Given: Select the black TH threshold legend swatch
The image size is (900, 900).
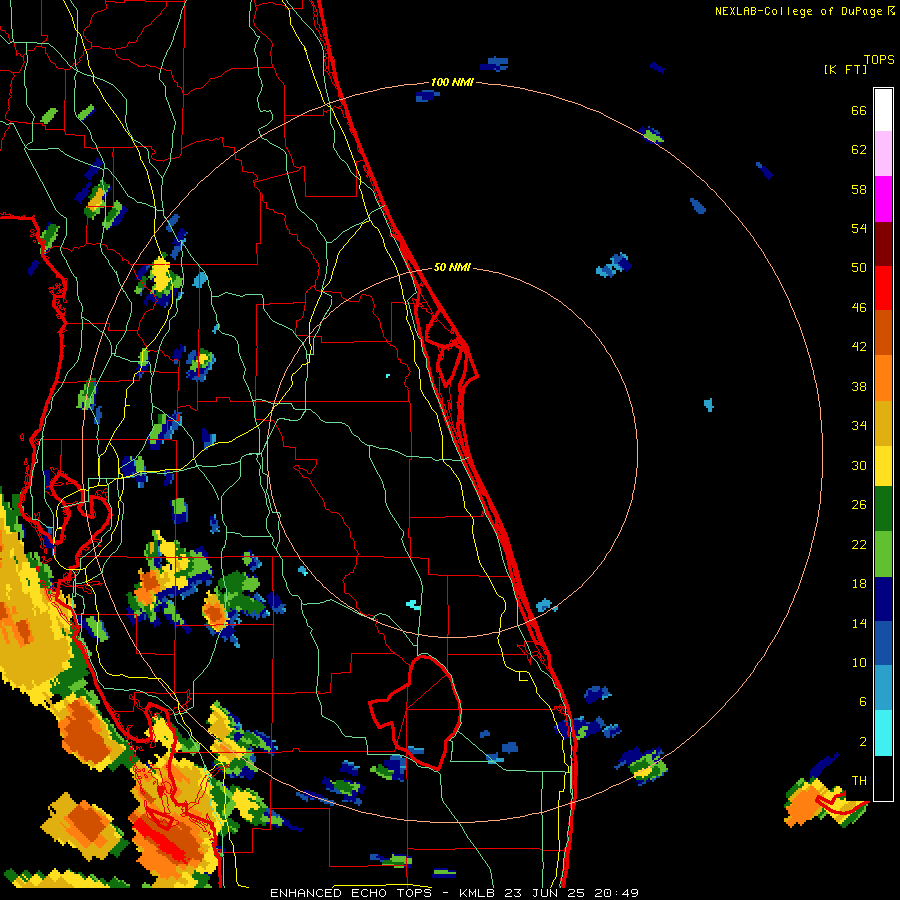Looking at the screenshot, I should 883,778.
